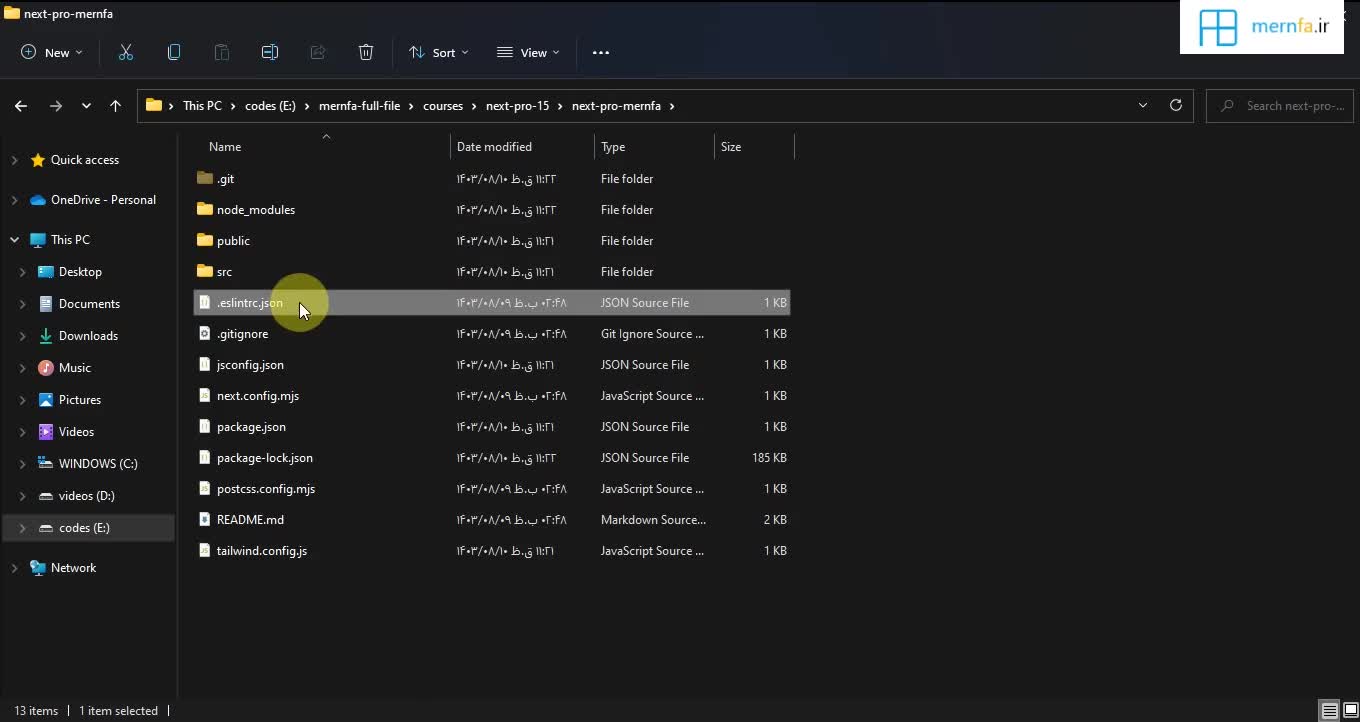
Task: Click the Delete trash can icon
Action: [366, 53]
